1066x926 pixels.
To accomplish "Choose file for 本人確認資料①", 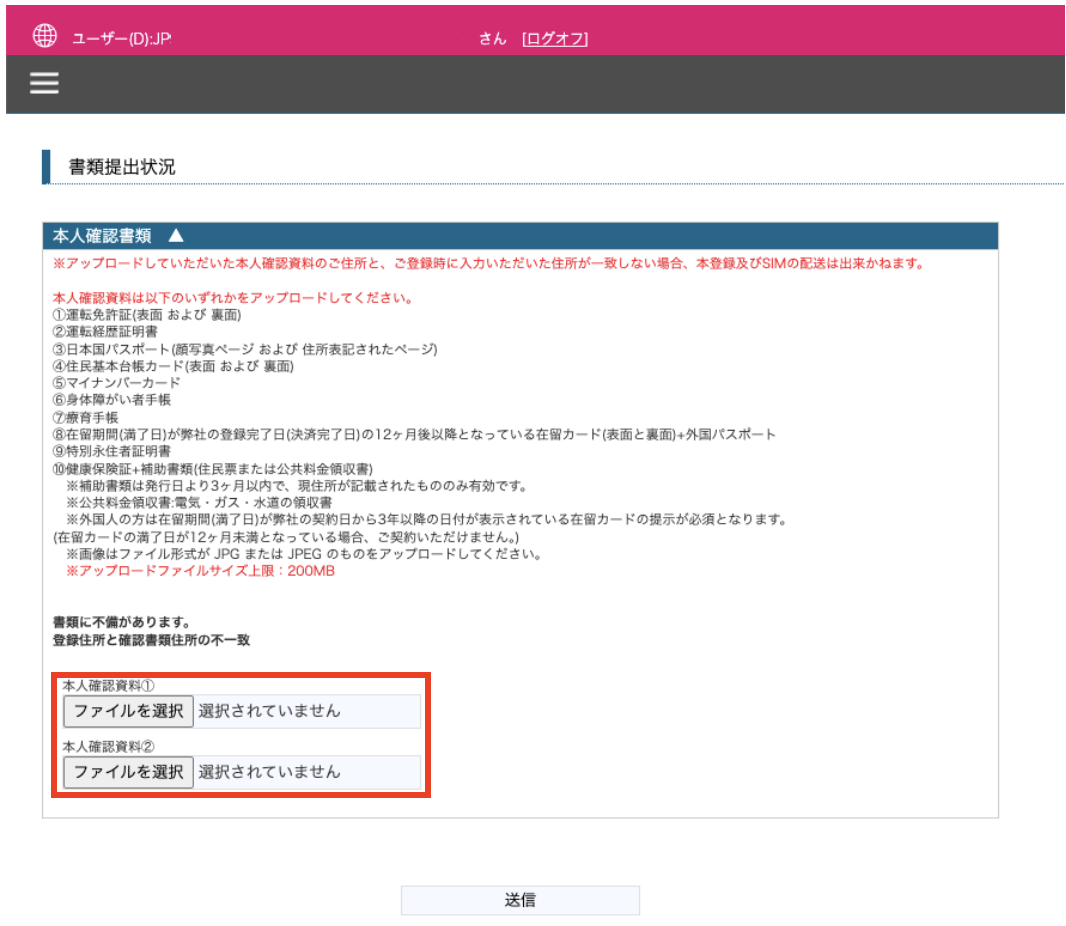I will pyautogui.click(x=128, y=711).
